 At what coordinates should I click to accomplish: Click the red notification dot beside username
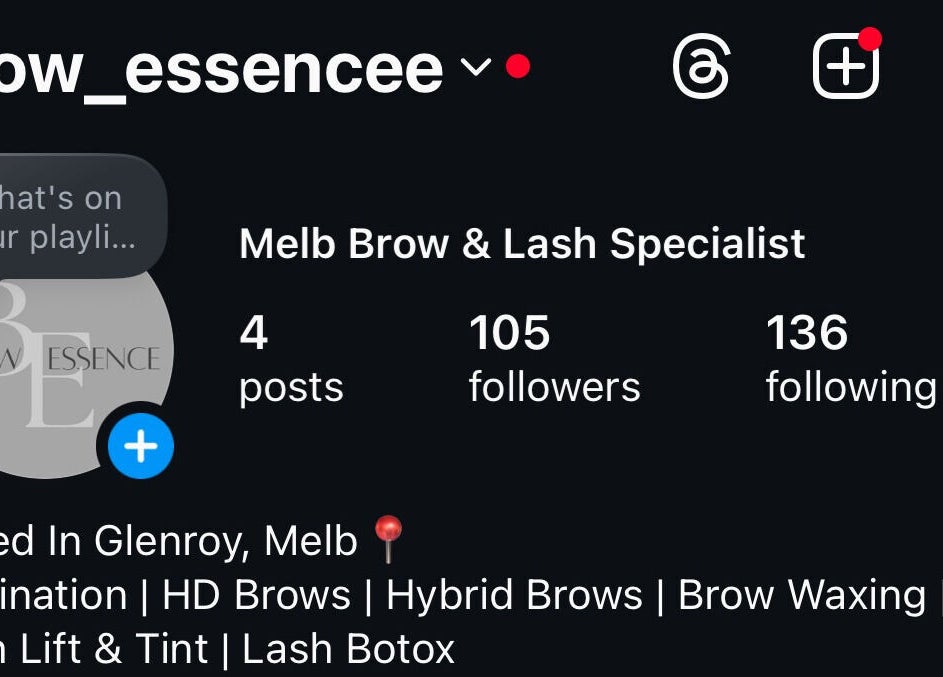pyautogui.click(x=518, y=66)
